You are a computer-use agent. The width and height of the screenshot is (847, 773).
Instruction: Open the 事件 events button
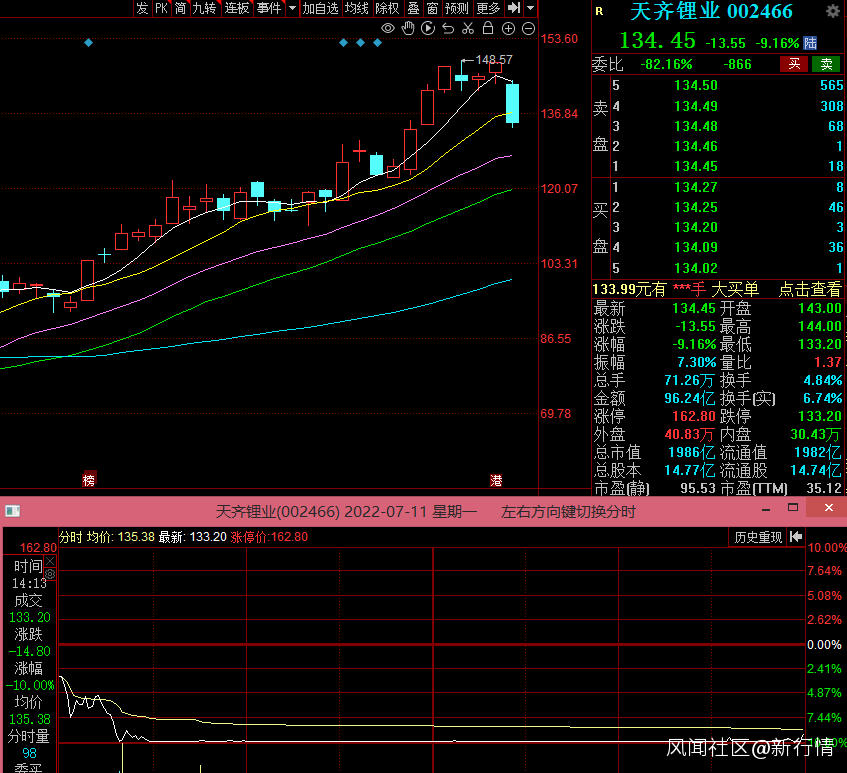point(269,8)
